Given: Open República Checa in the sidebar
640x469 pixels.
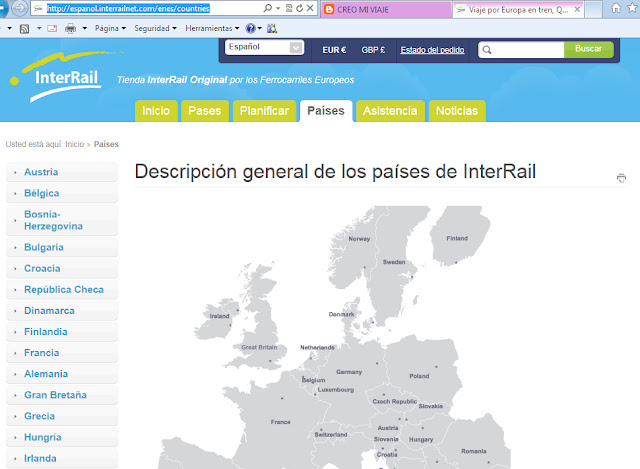Looking at the screenshot, I should [62, 289].
